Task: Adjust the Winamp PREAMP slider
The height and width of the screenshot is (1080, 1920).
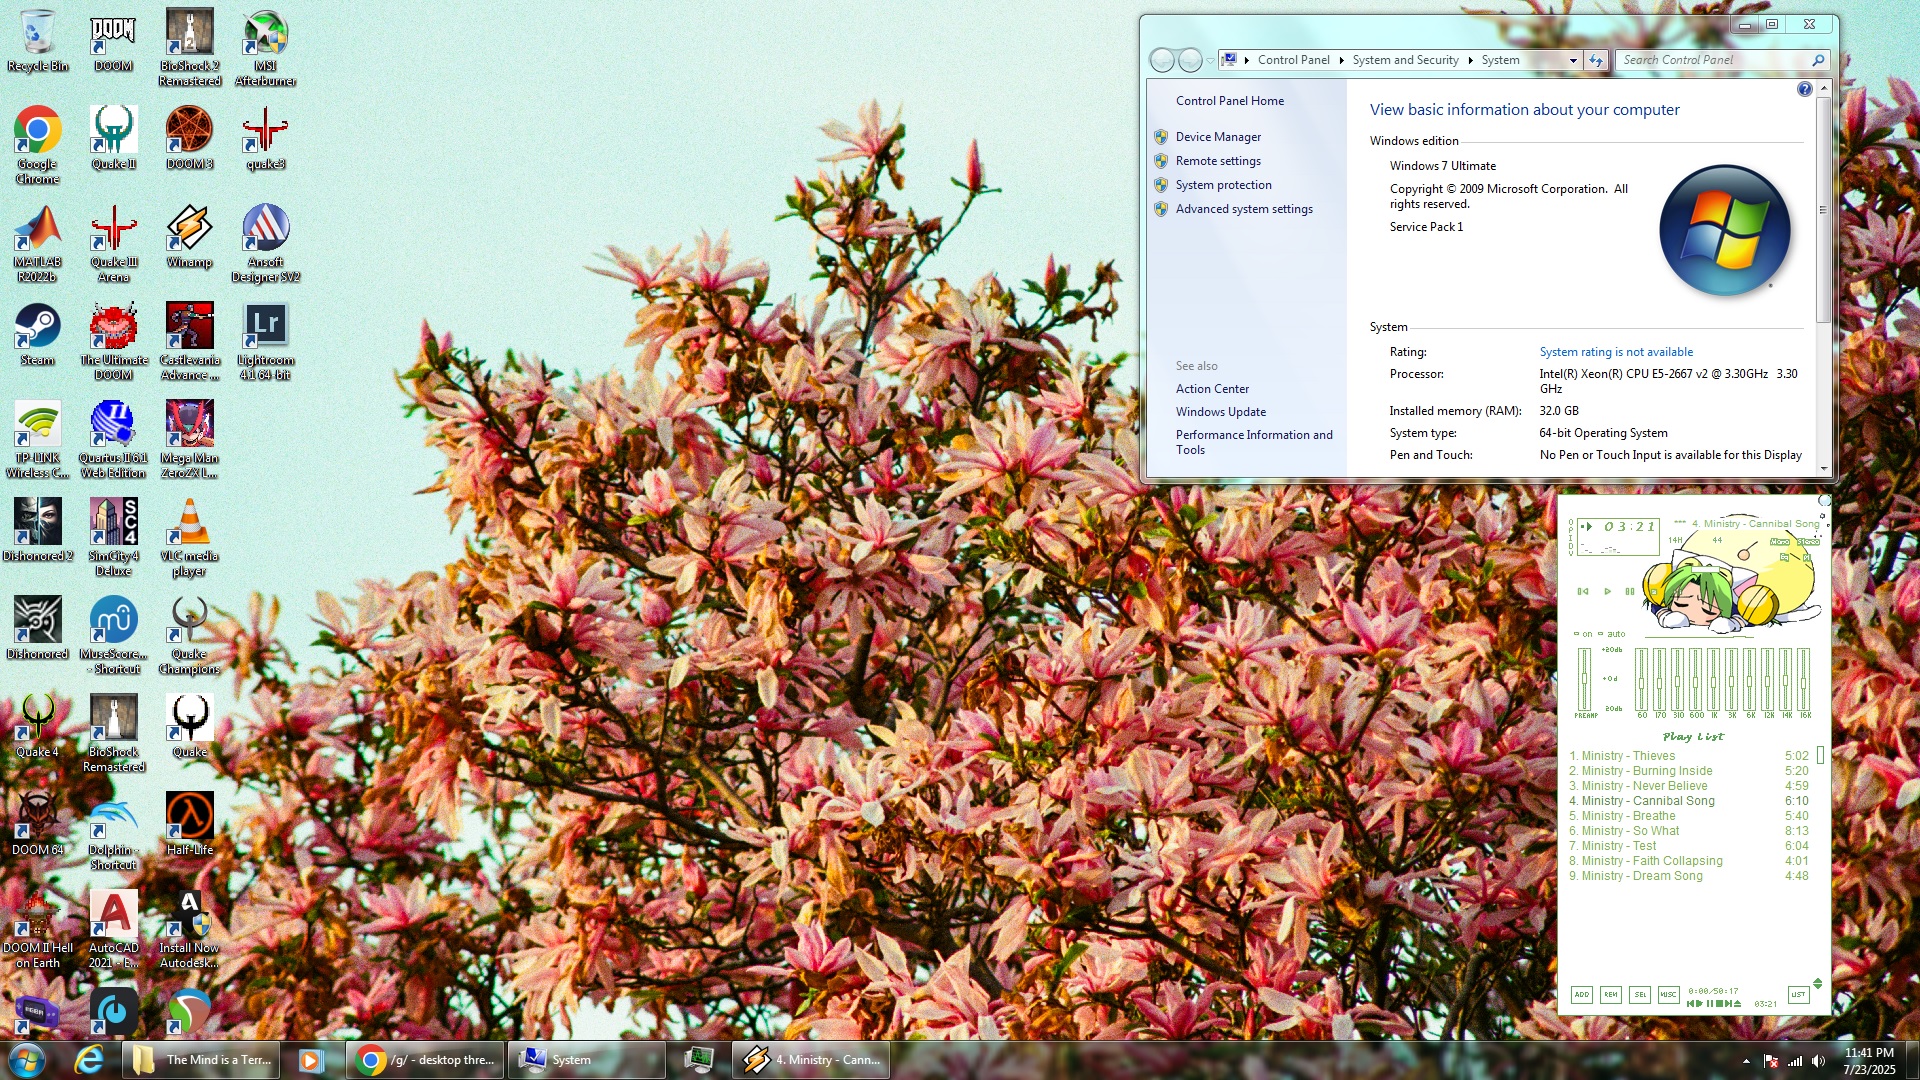Action: [1584, 679]
